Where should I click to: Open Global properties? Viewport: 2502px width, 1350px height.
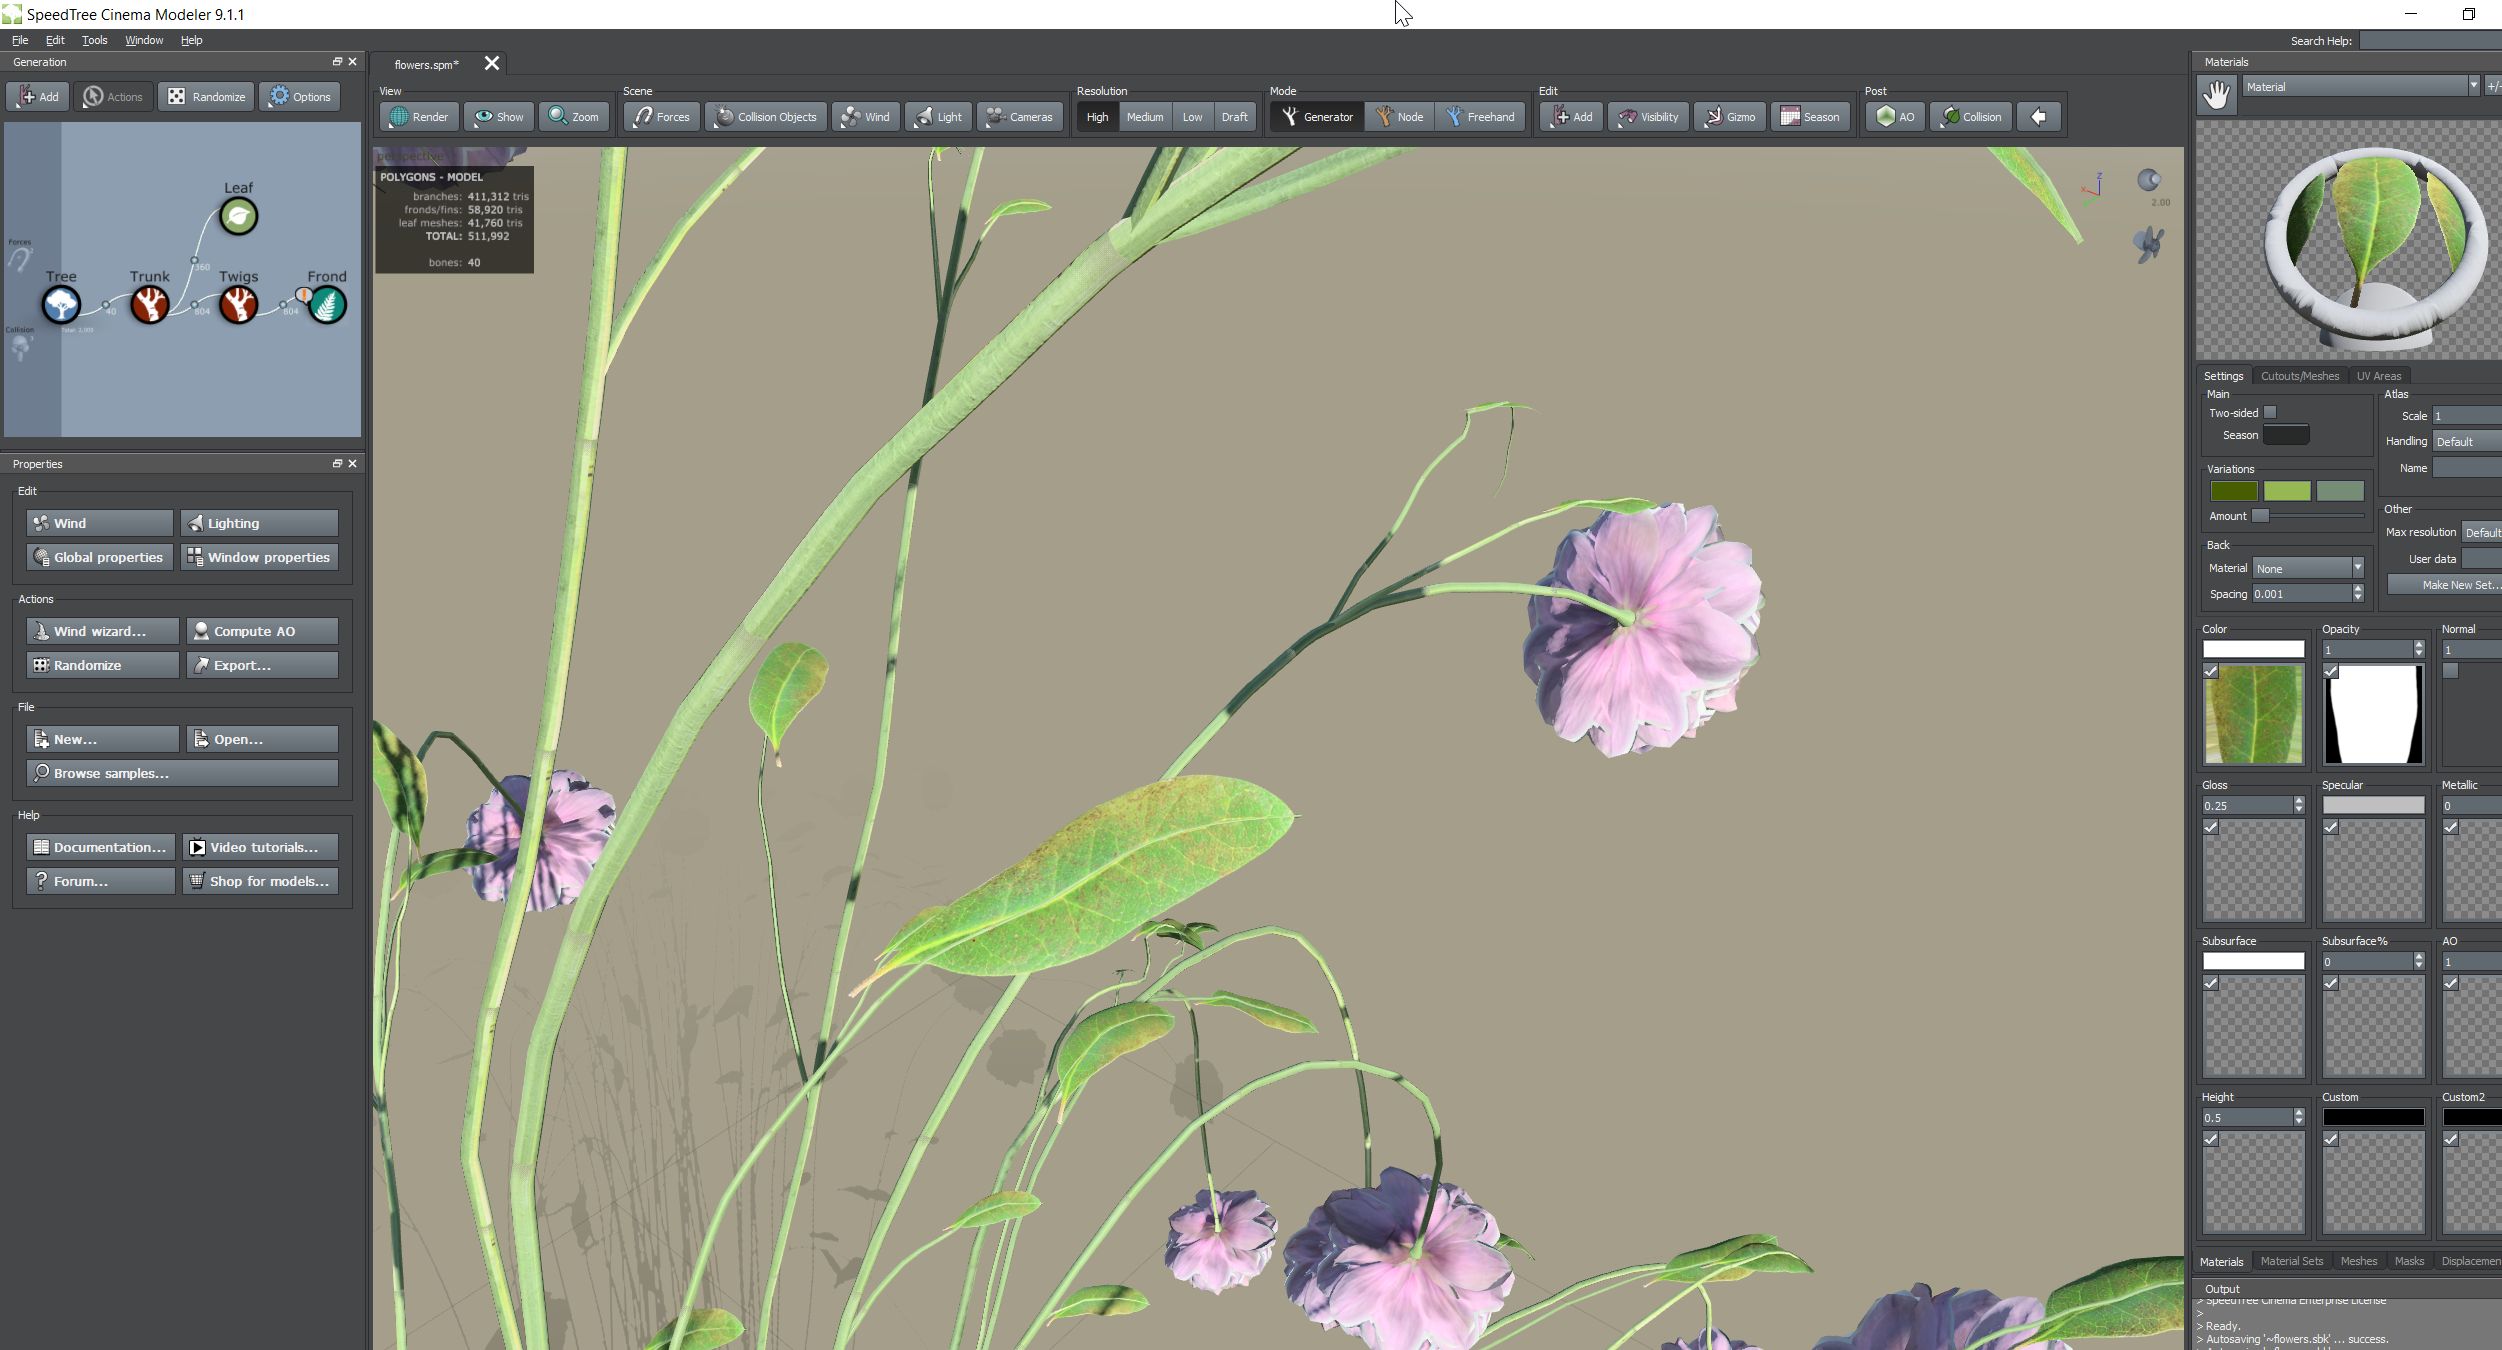coord(99,557)
